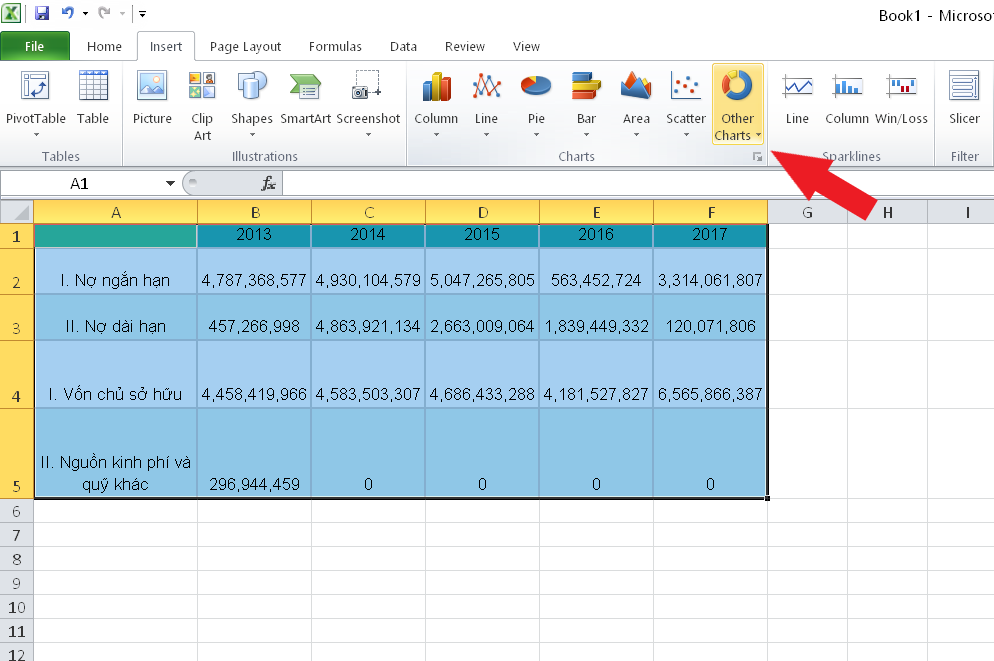
Task: Insert a Scatter chart
Action: tap(686, 105)
